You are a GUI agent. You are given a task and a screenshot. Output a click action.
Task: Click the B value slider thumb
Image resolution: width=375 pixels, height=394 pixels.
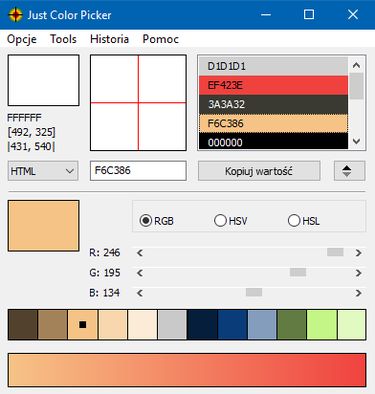click(x=254, y=292)
